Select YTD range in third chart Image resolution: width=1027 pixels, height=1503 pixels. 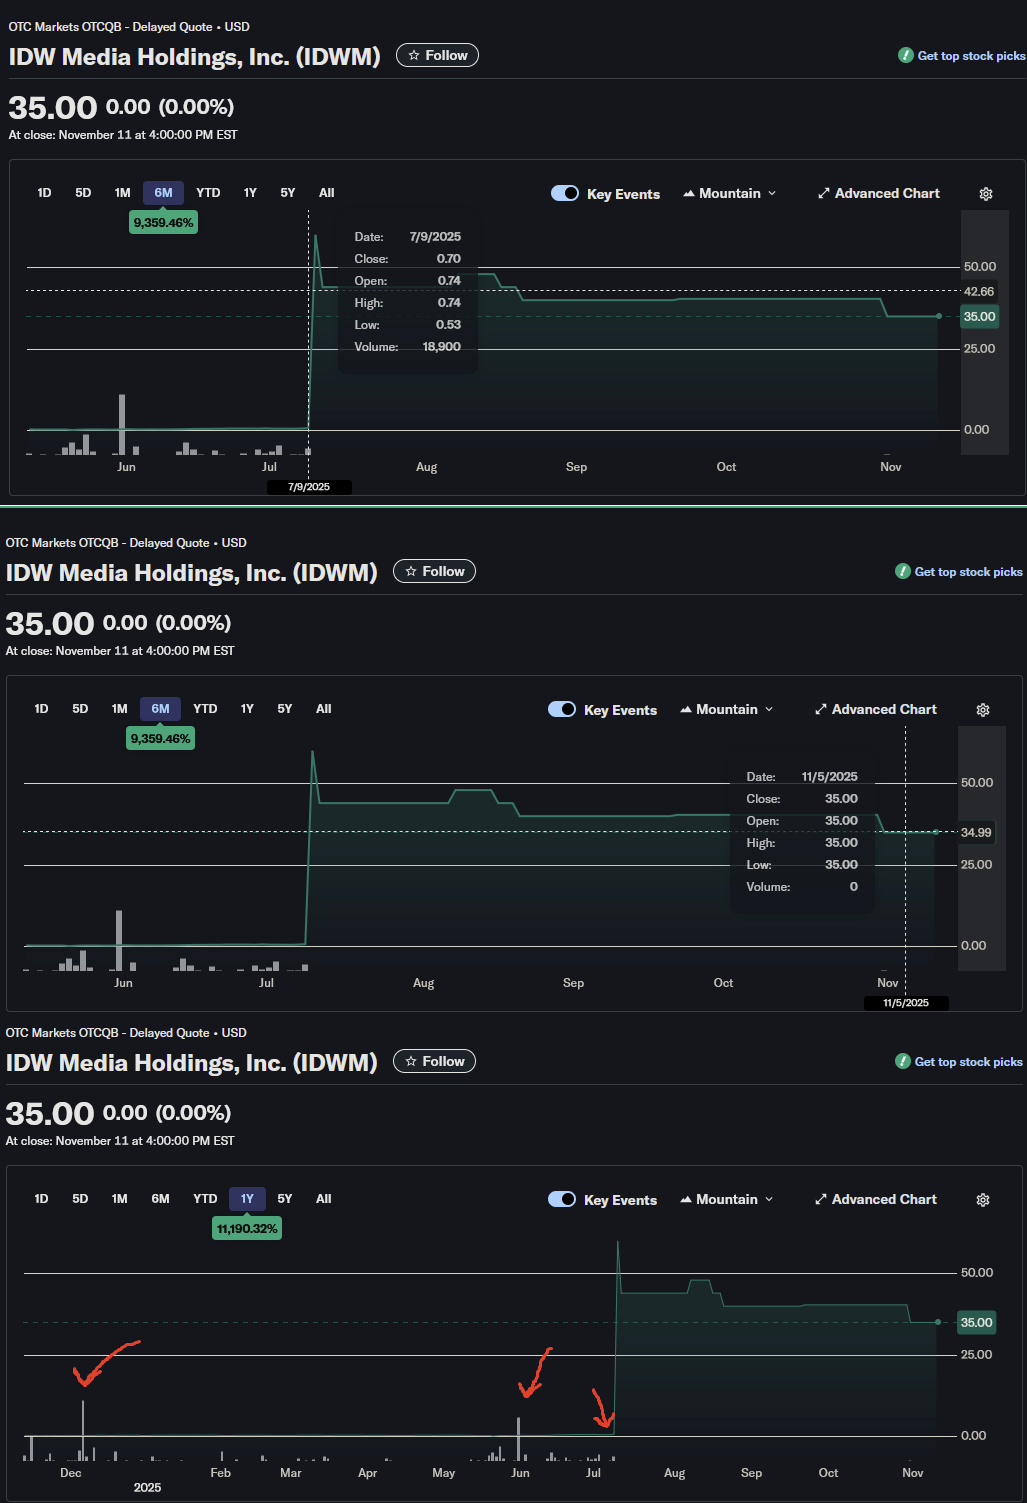pos(205,1199)
